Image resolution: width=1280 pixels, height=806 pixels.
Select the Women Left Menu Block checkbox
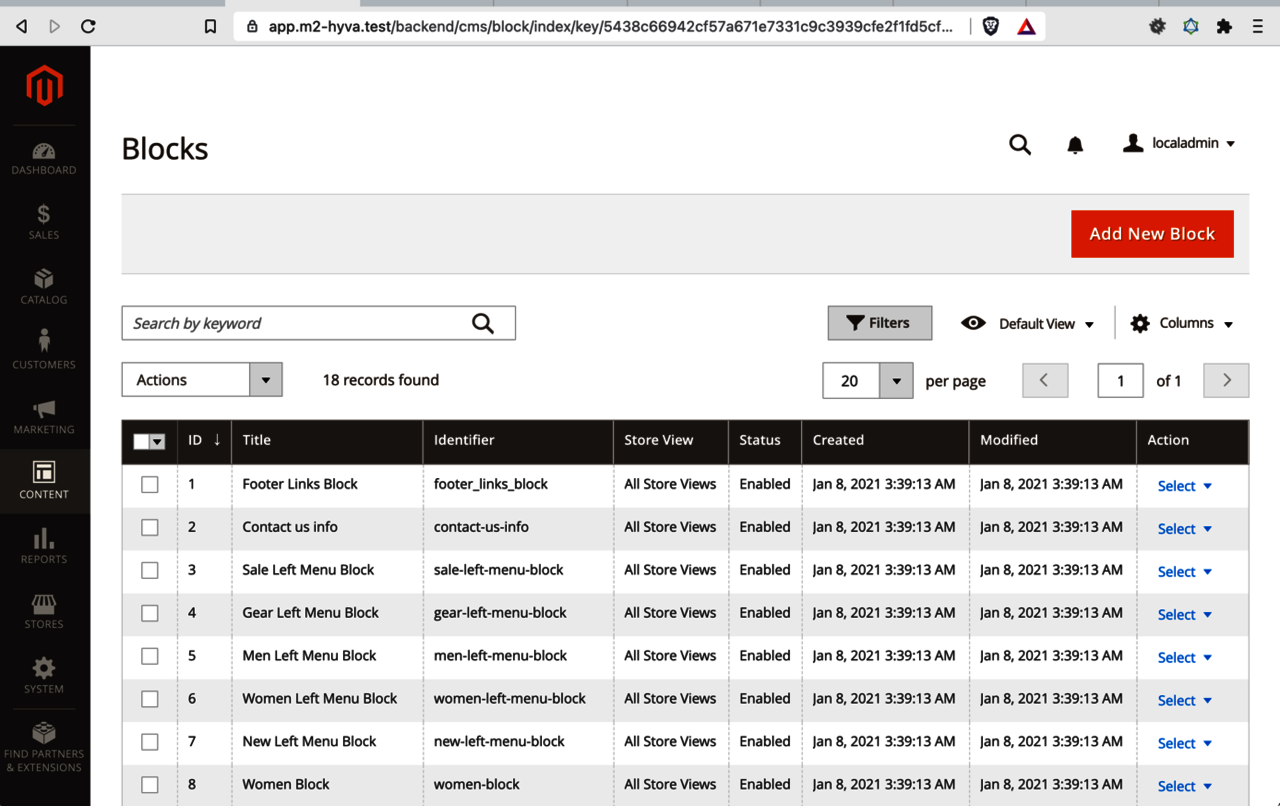coord(150,700)
